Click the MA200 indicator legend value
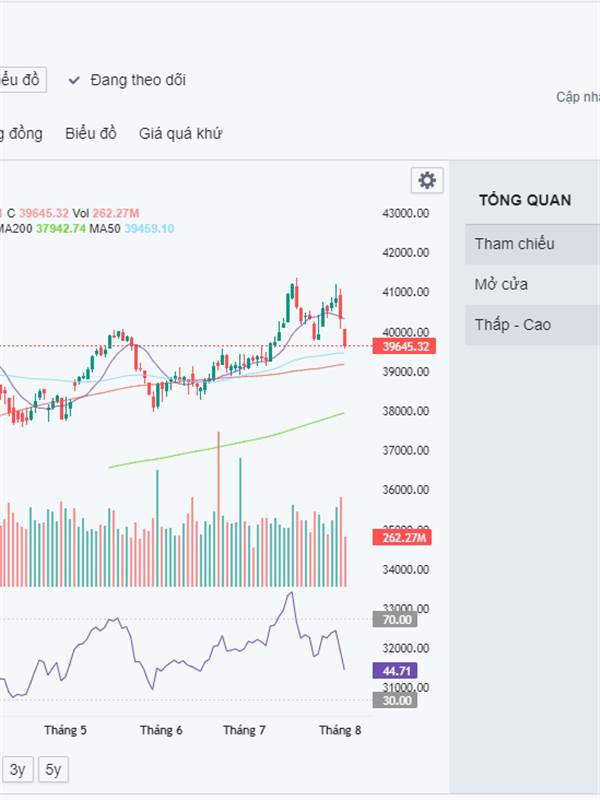 (x=61, y=229)
